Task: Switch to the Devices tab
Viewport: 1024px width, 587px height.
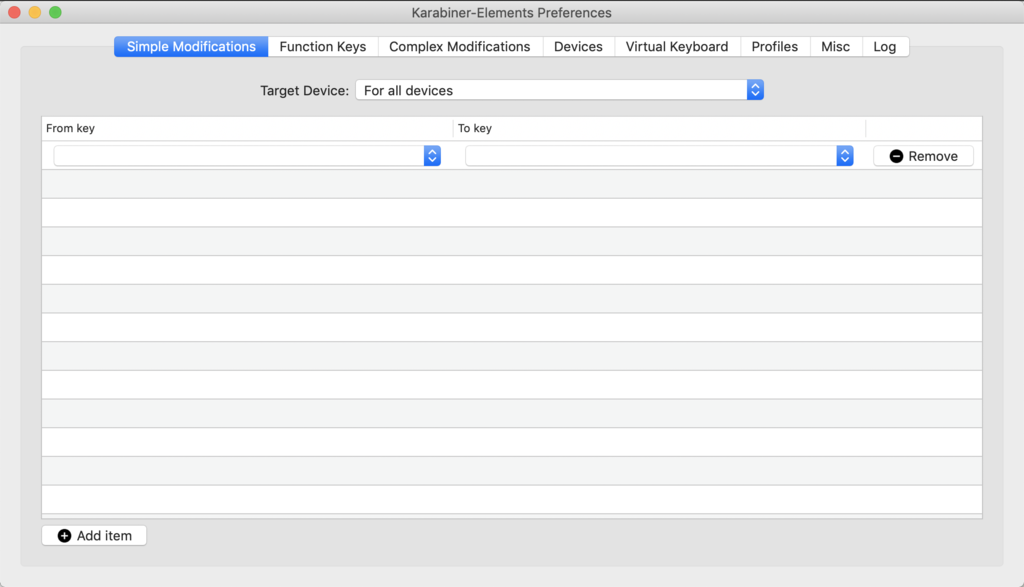Action: coord(578,46)
